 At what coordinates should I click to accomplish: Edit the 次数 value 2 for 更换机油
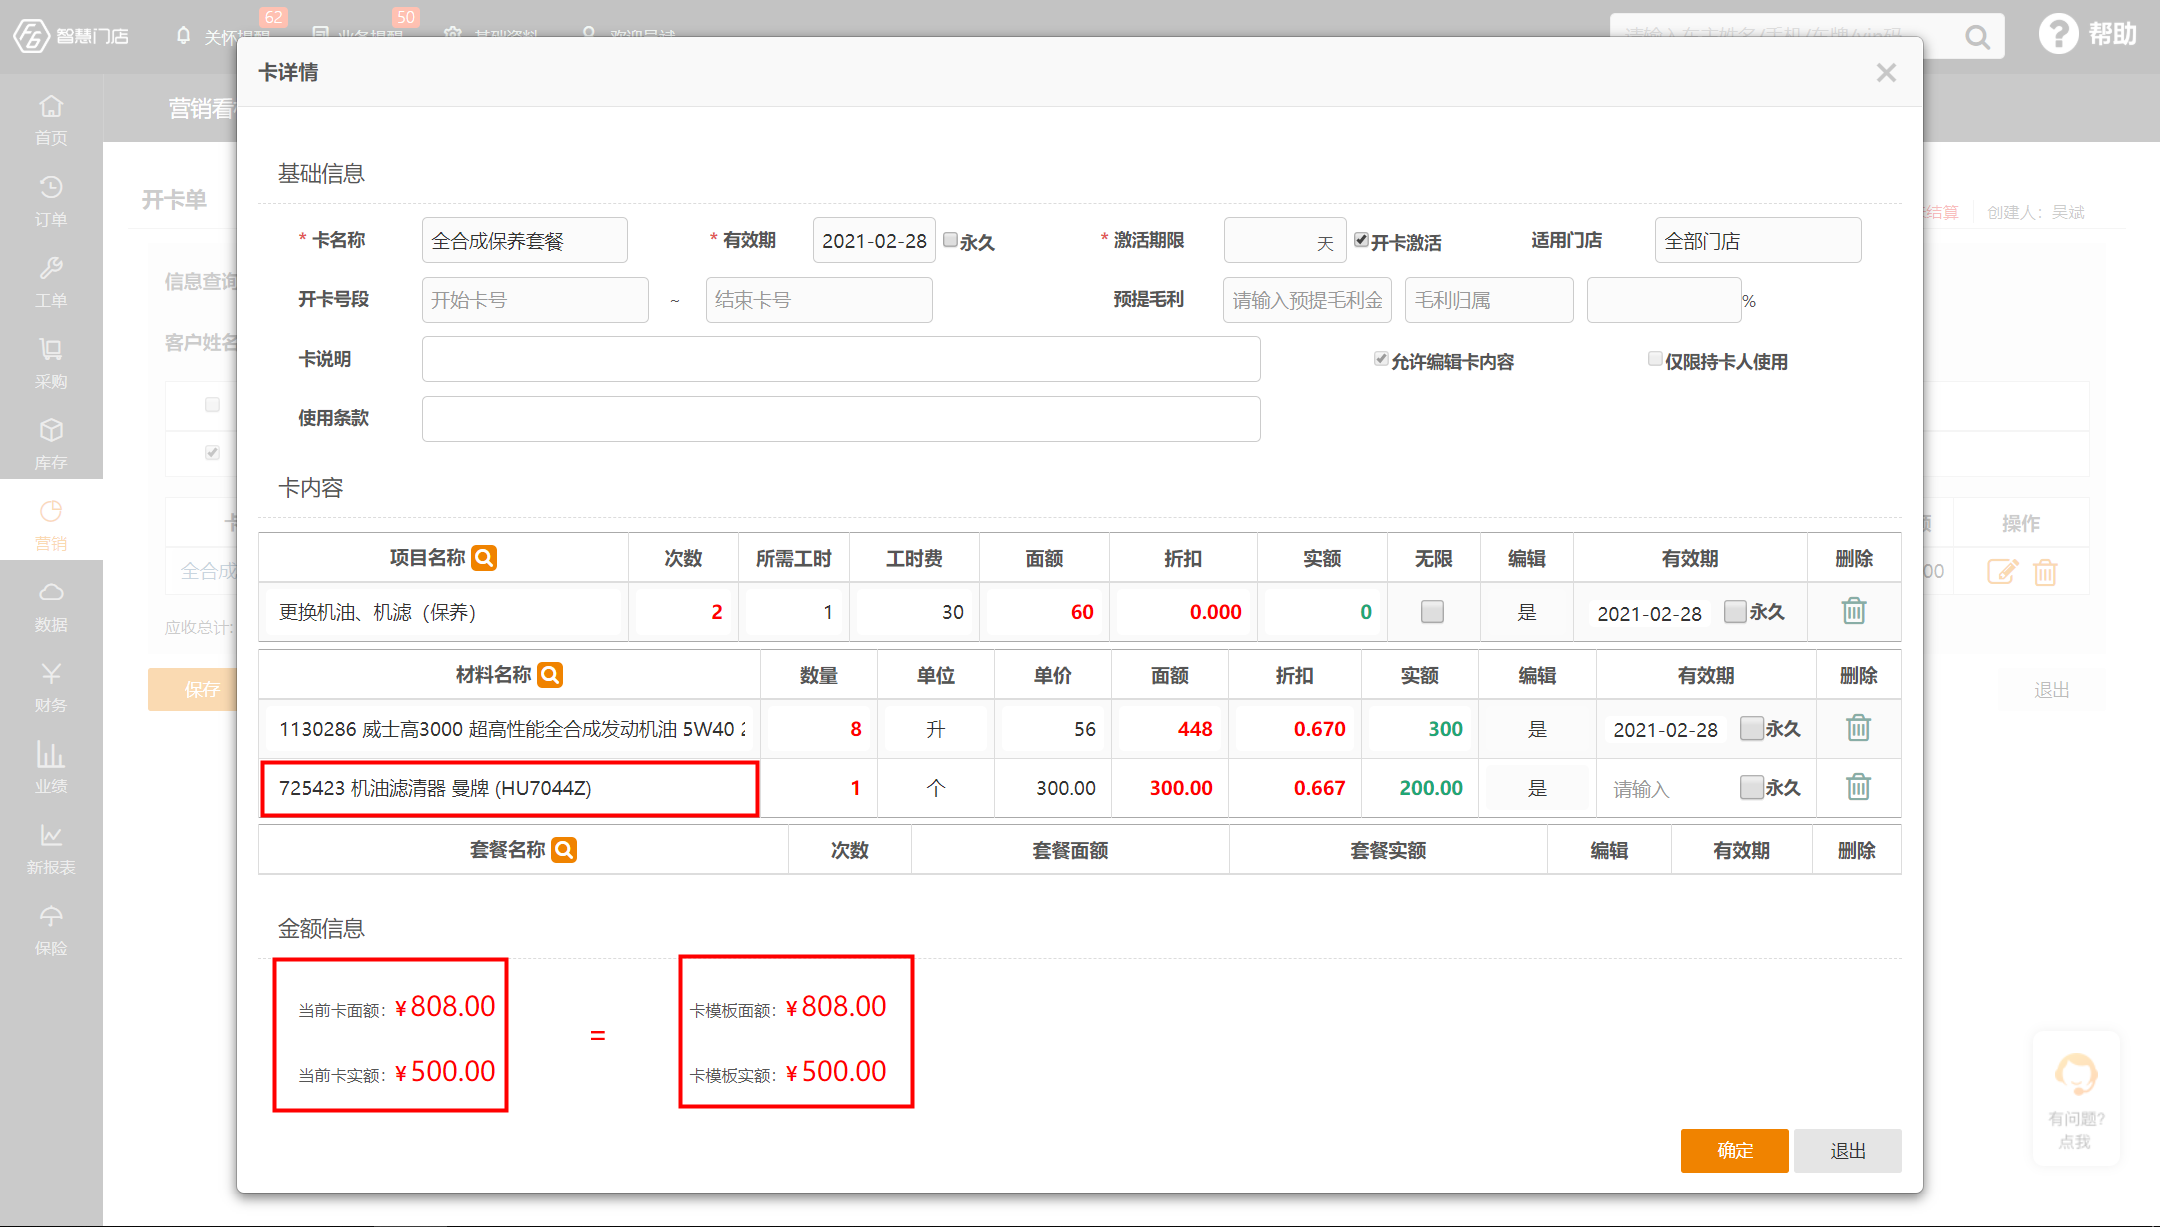[x=682, y=612]
